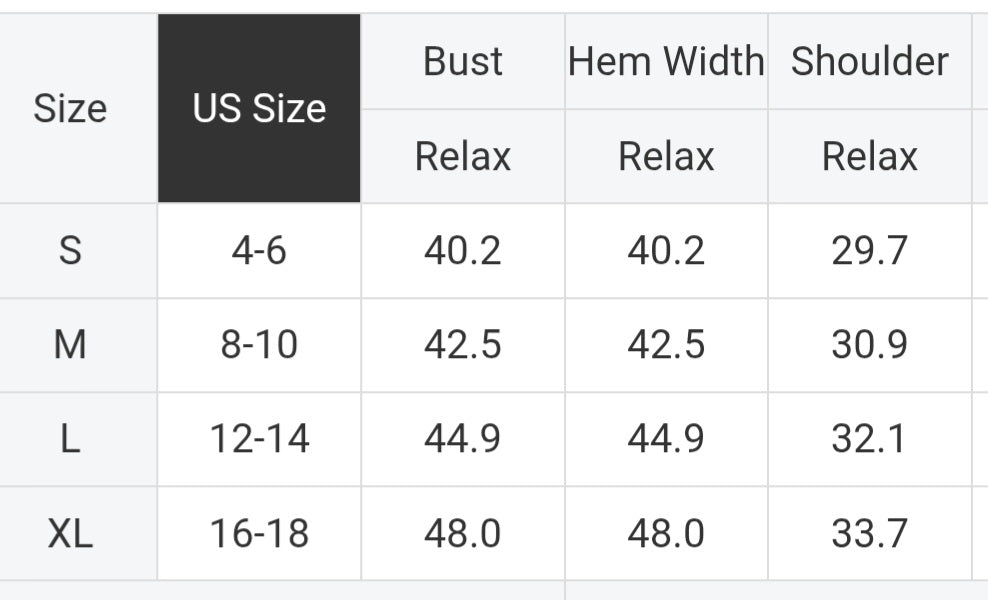Click the Hem Width header cell
Image resolution: width=988 pixels, height=600 pixels.
[x=666, y=61]
